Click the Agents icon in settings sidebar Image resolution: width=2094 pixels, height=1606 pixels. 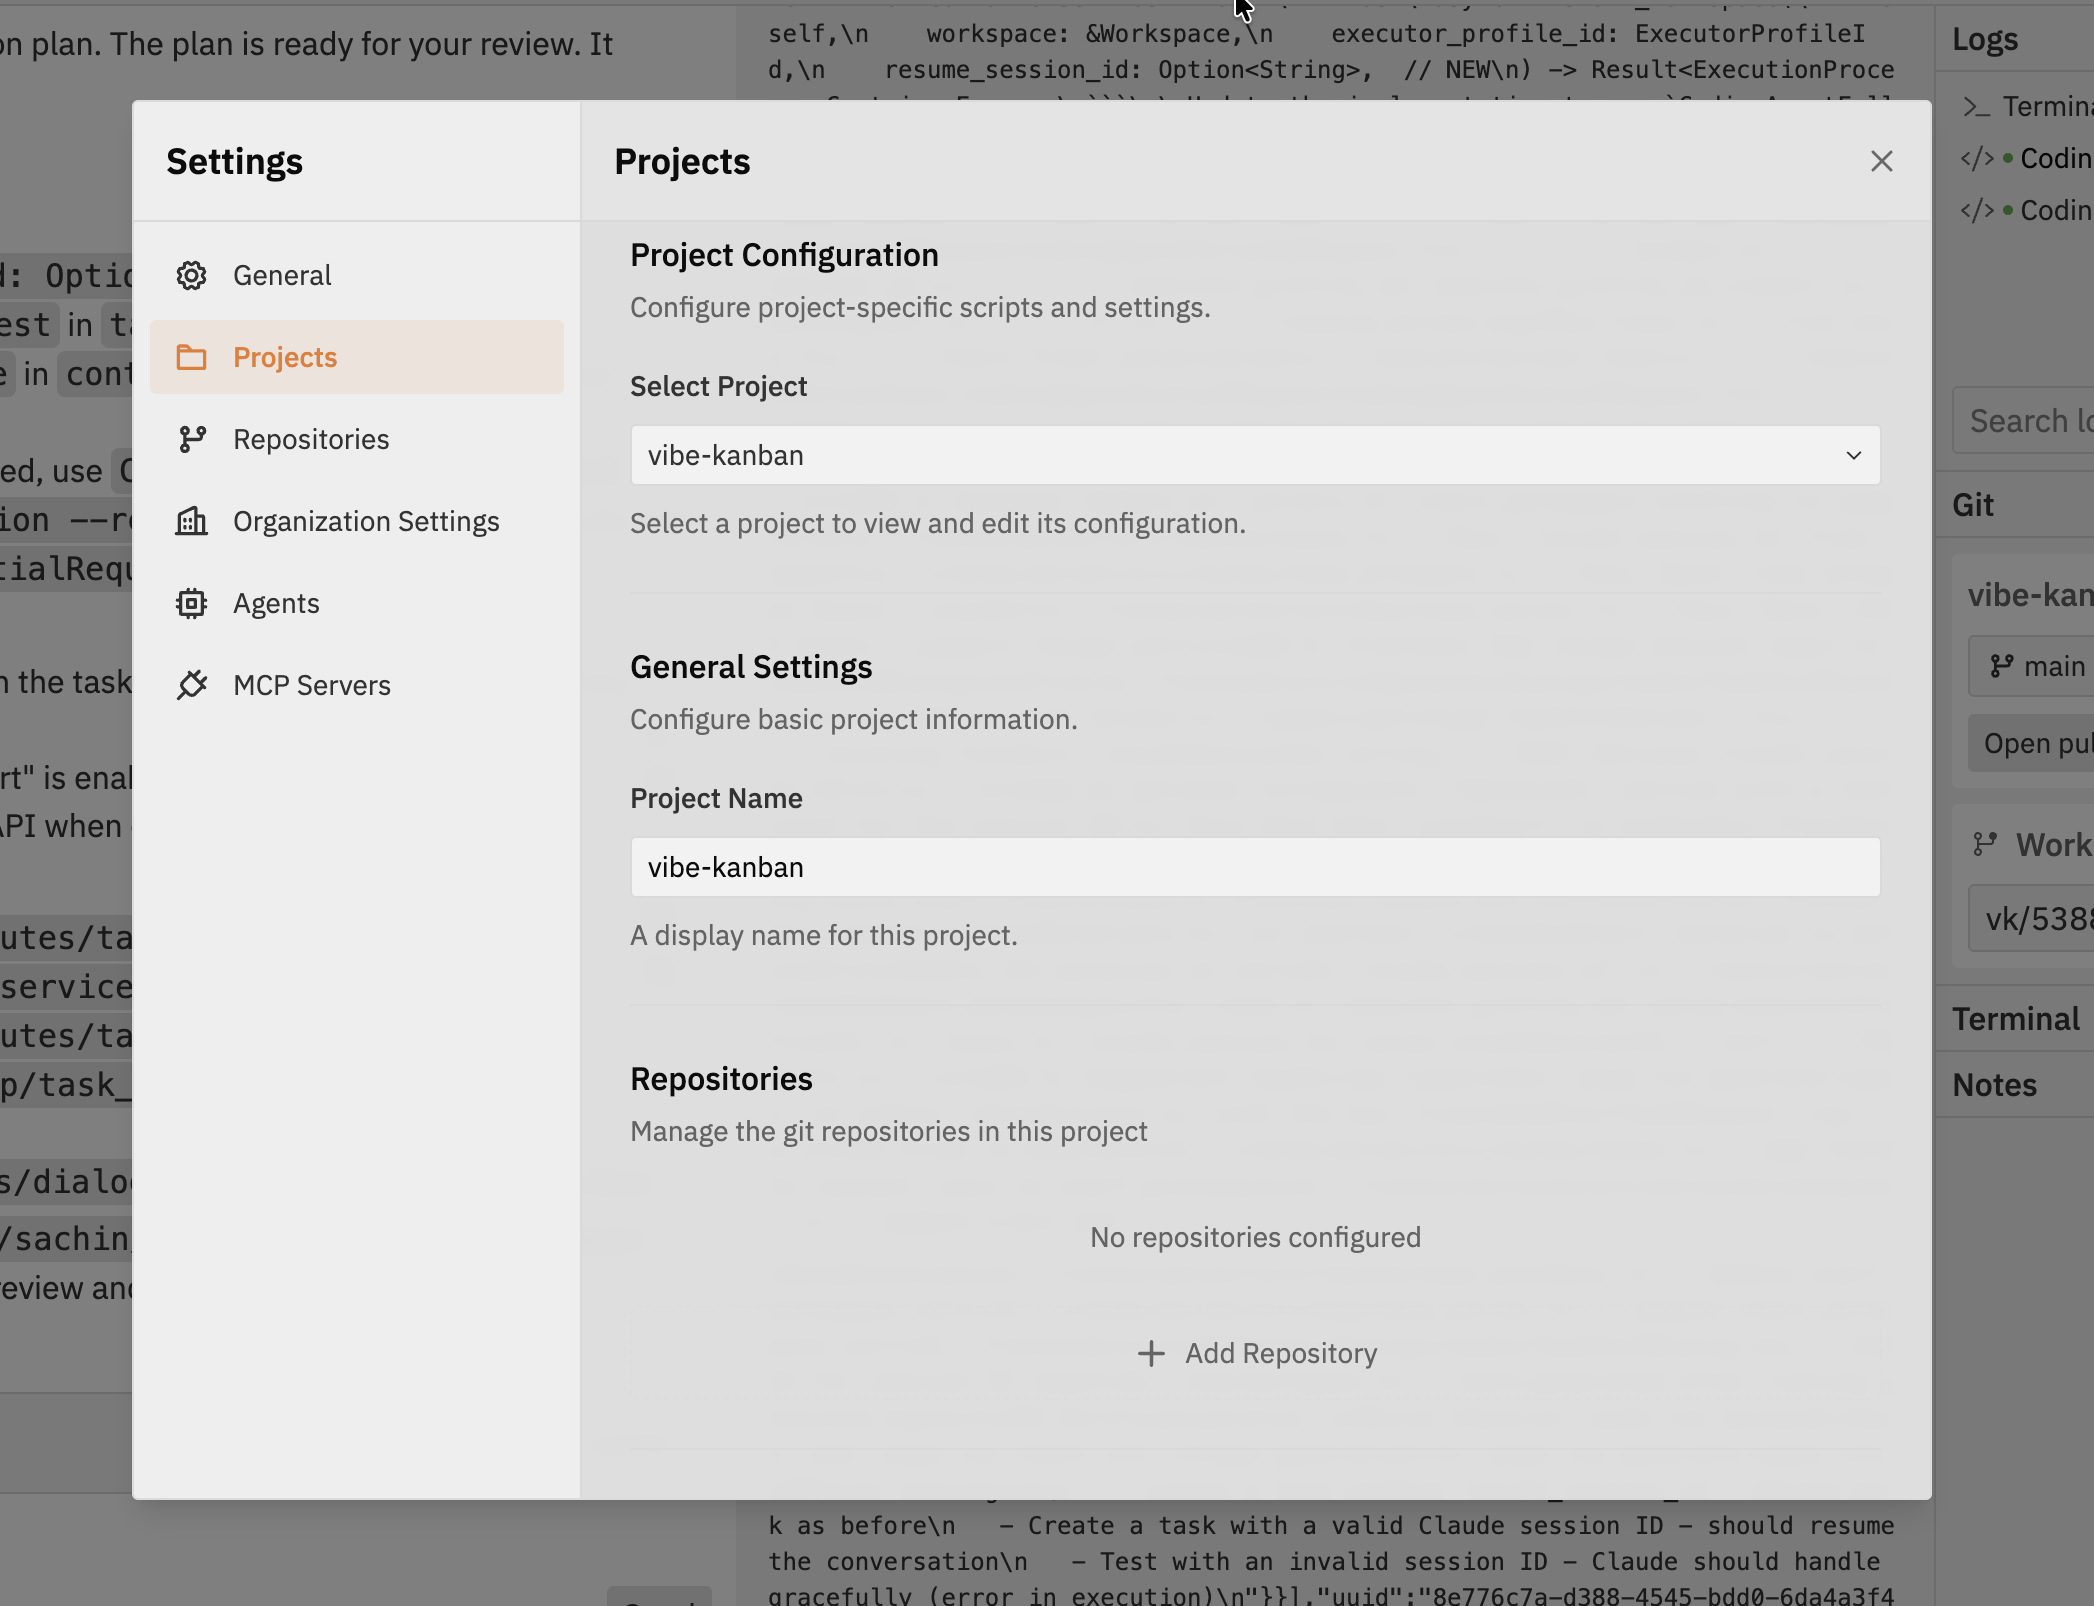coord(192,602)
